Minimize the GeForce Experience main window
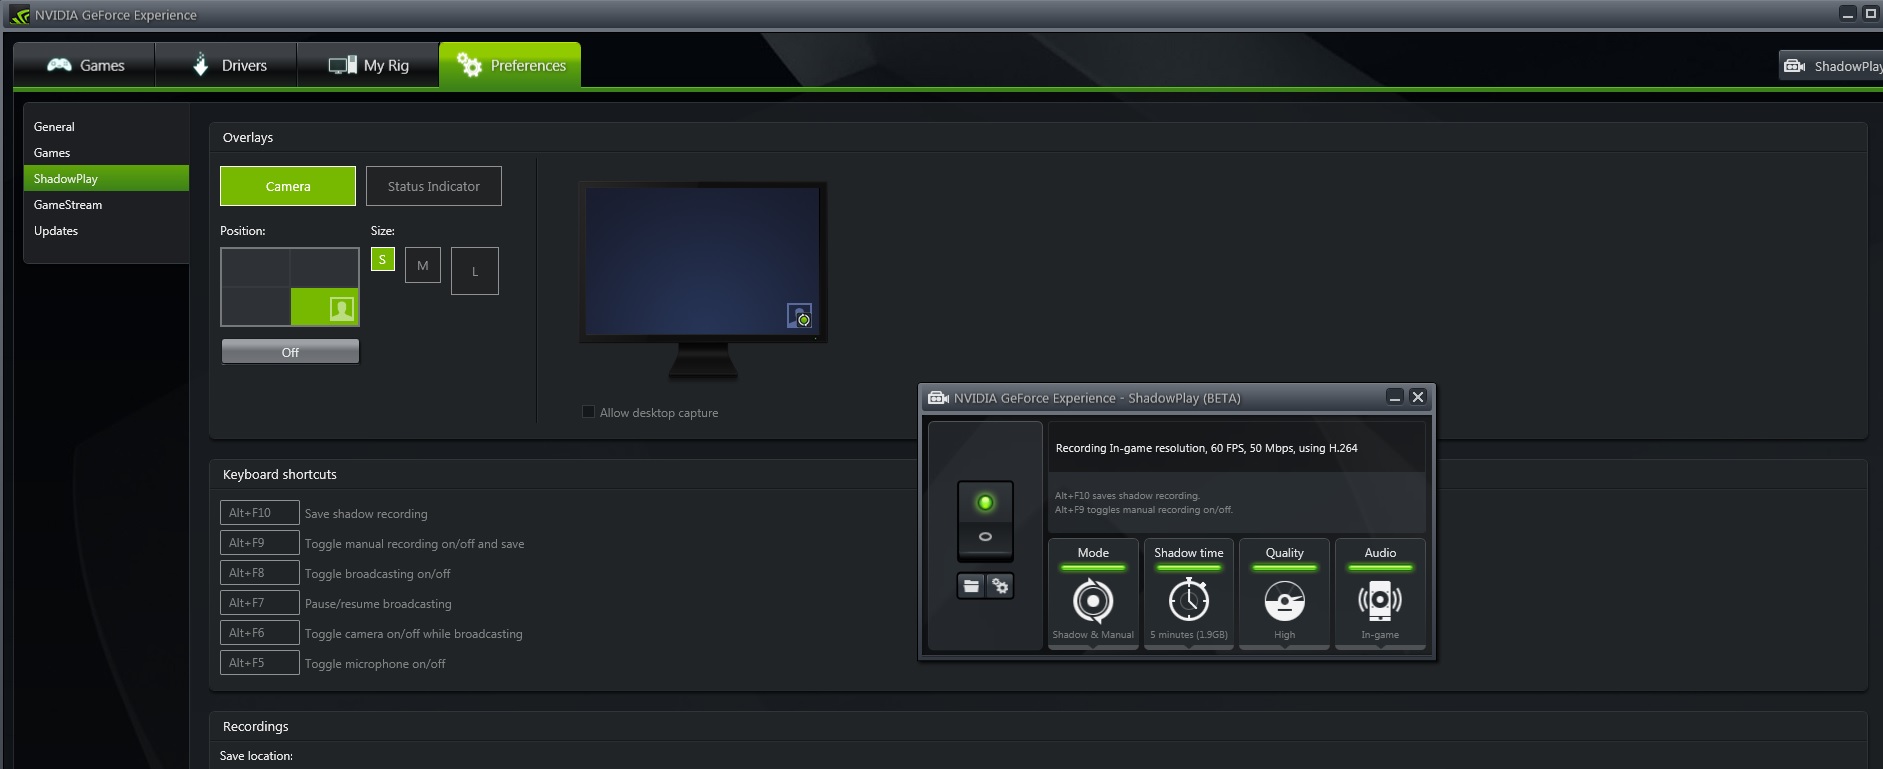Viewport: 1883px width, 769px height. click(1847, 14)
